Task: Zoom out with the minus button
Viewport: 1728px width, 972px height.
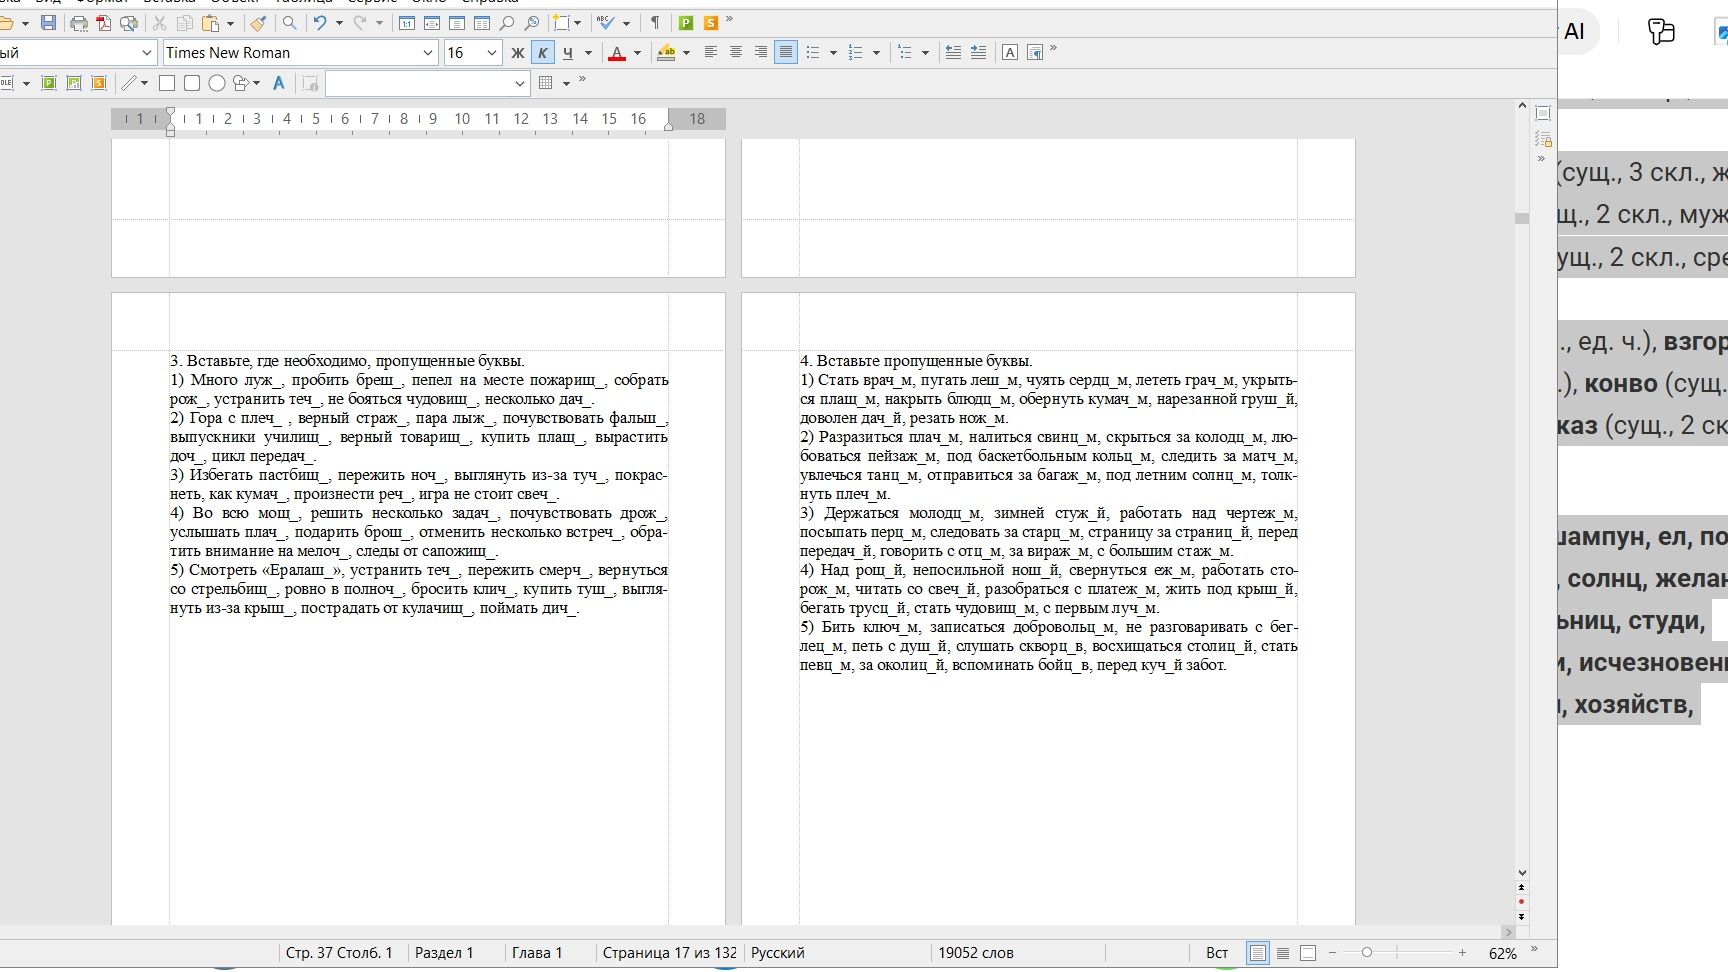Action: coord(1332,953)
